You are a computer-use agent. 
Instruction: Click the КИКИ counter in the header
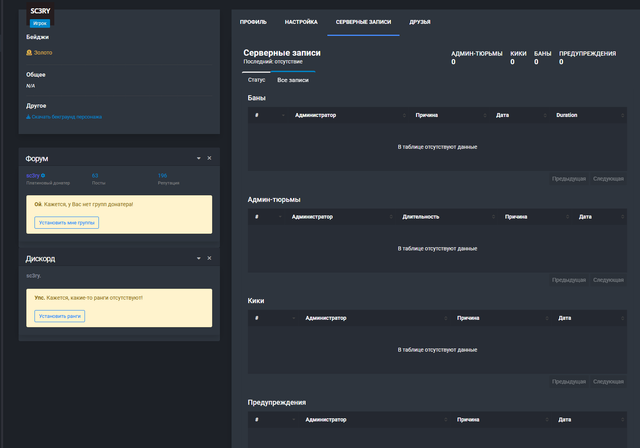point(518,58)
